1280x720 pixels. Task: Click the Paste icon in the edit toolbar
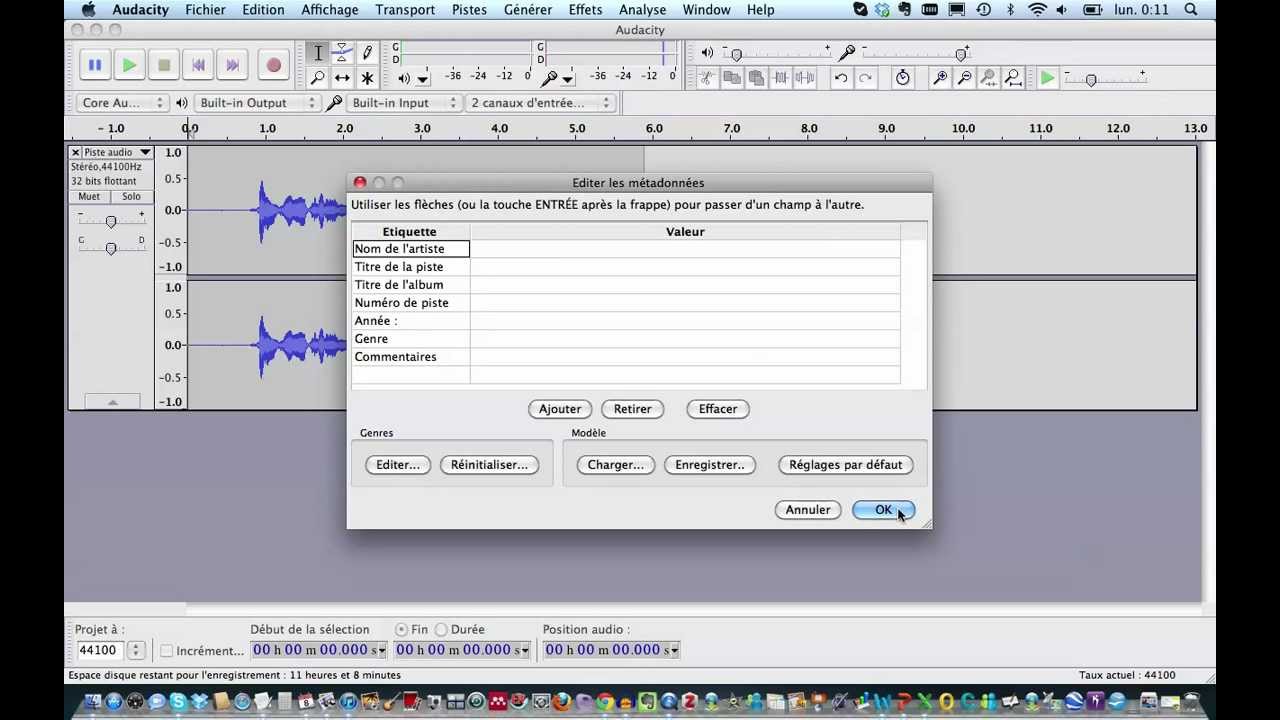756,77
